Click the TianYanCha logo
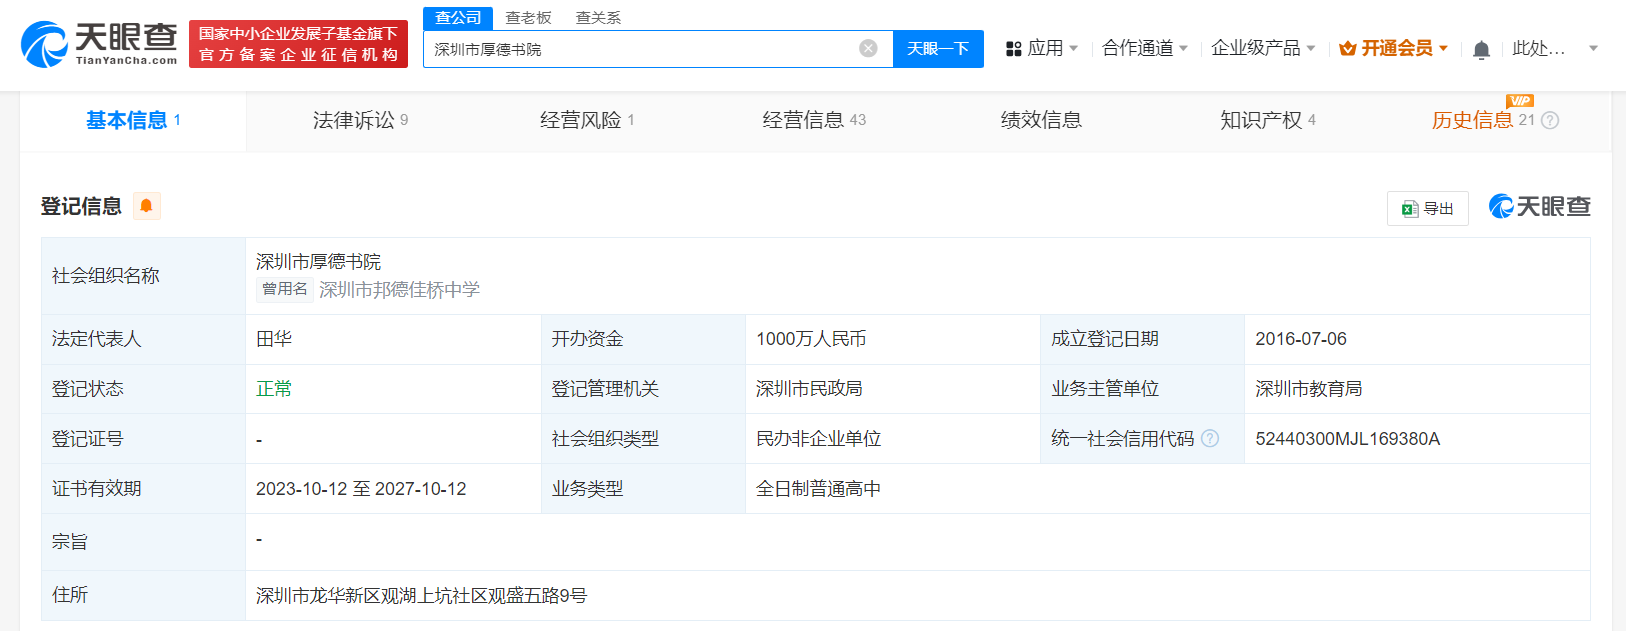The image size is (1626, 631). tap(99, 44)
